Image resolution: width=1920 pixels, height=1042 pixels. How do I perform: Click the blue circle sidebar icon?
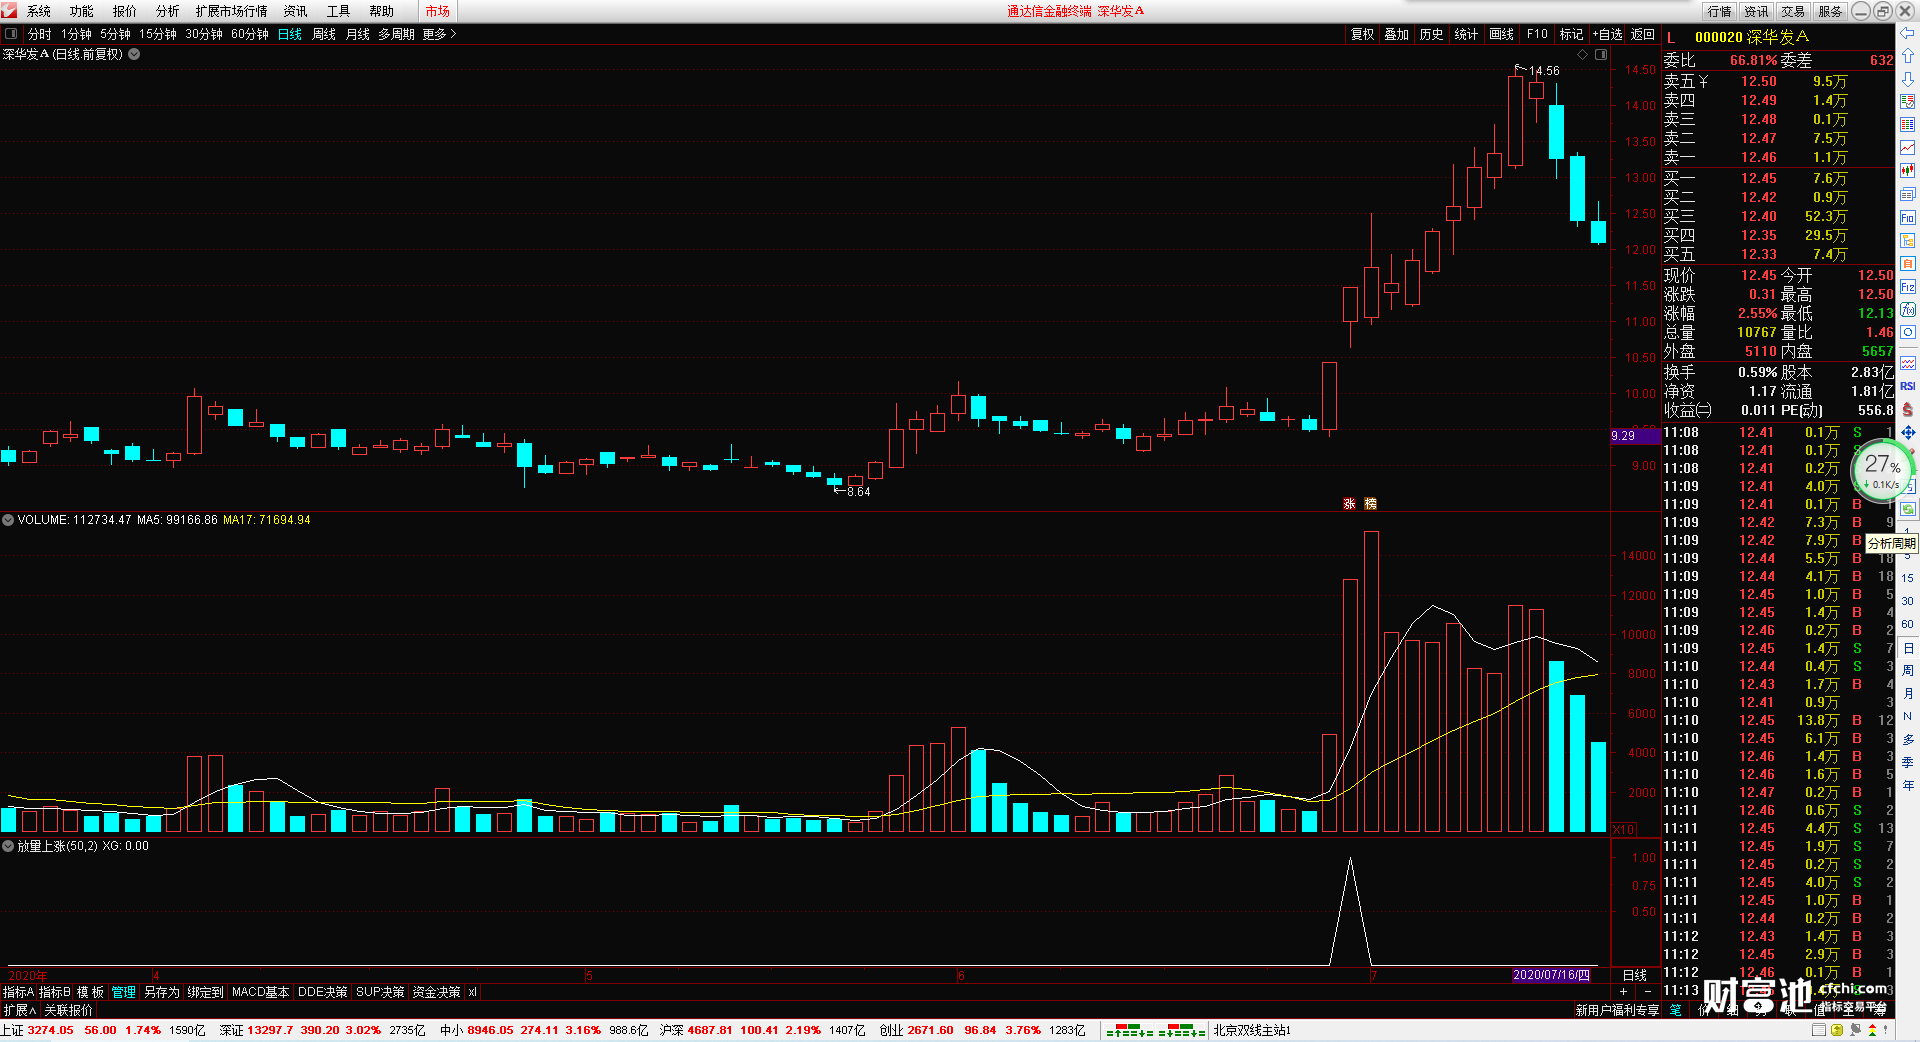1908,333
